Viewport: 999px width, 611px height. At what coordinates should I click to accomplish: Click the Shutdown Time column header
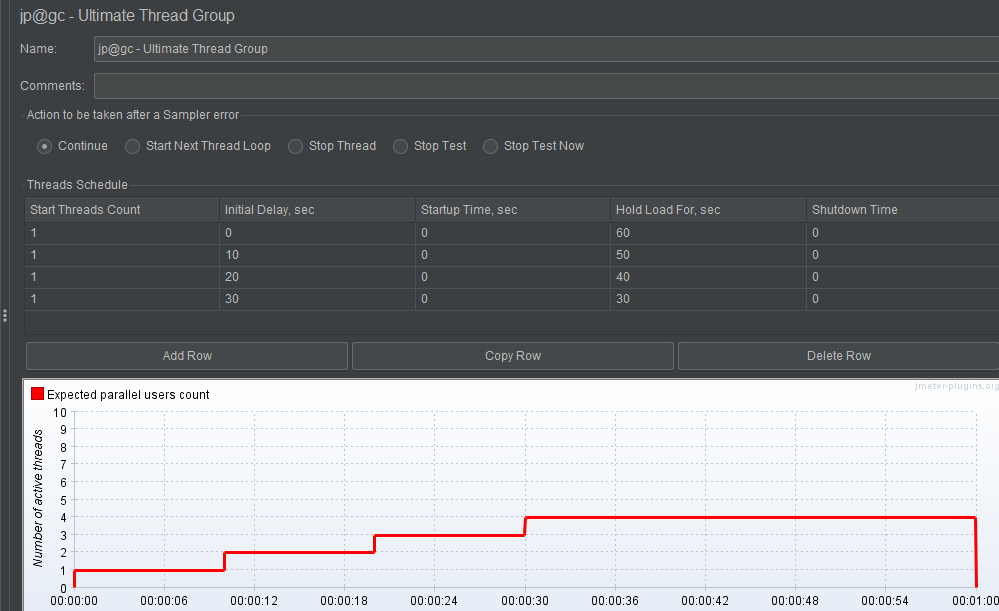(903, 210)
